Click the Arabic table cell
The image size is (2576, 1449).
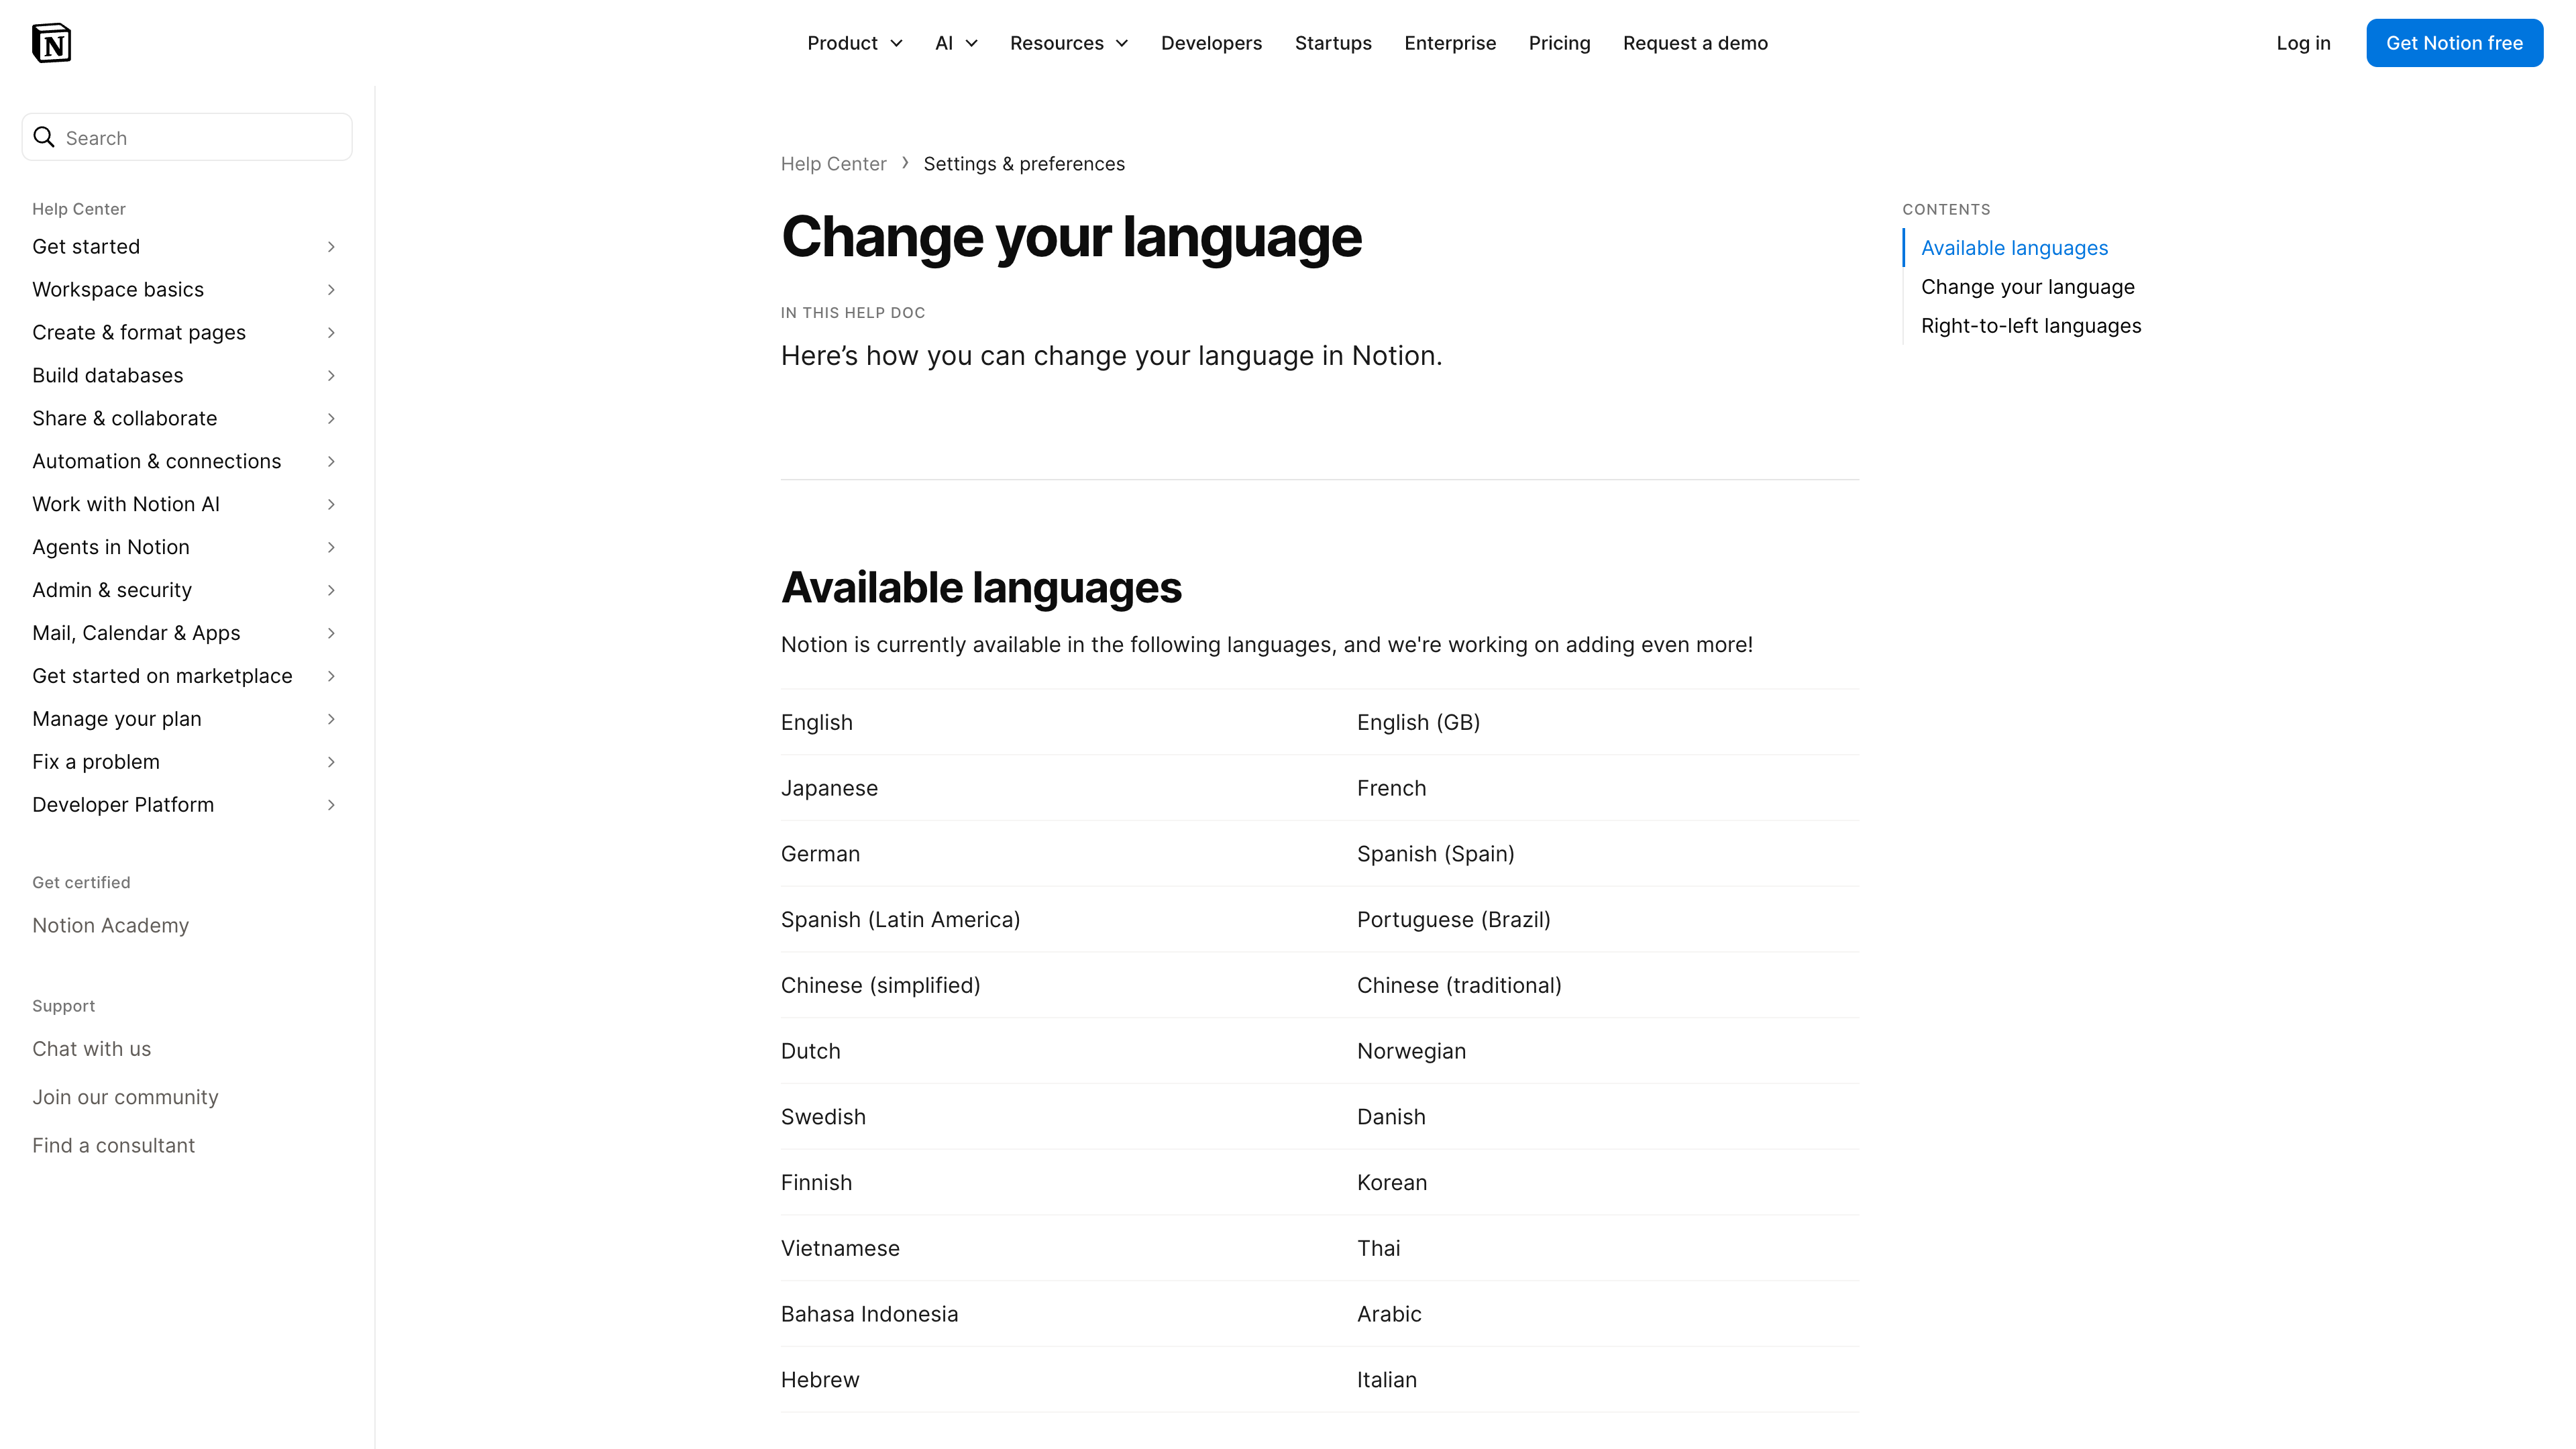click(x=1388, y=1314)
